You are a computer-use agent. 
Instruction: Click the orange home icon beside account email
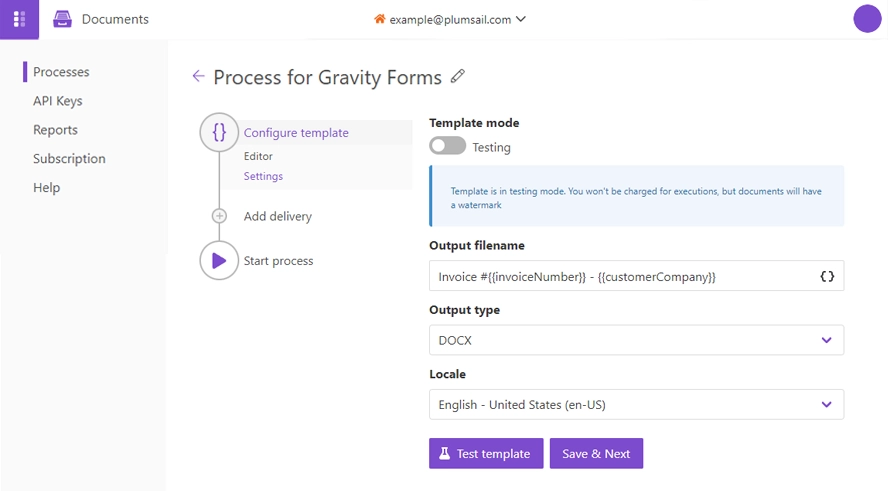coord(379,19)
